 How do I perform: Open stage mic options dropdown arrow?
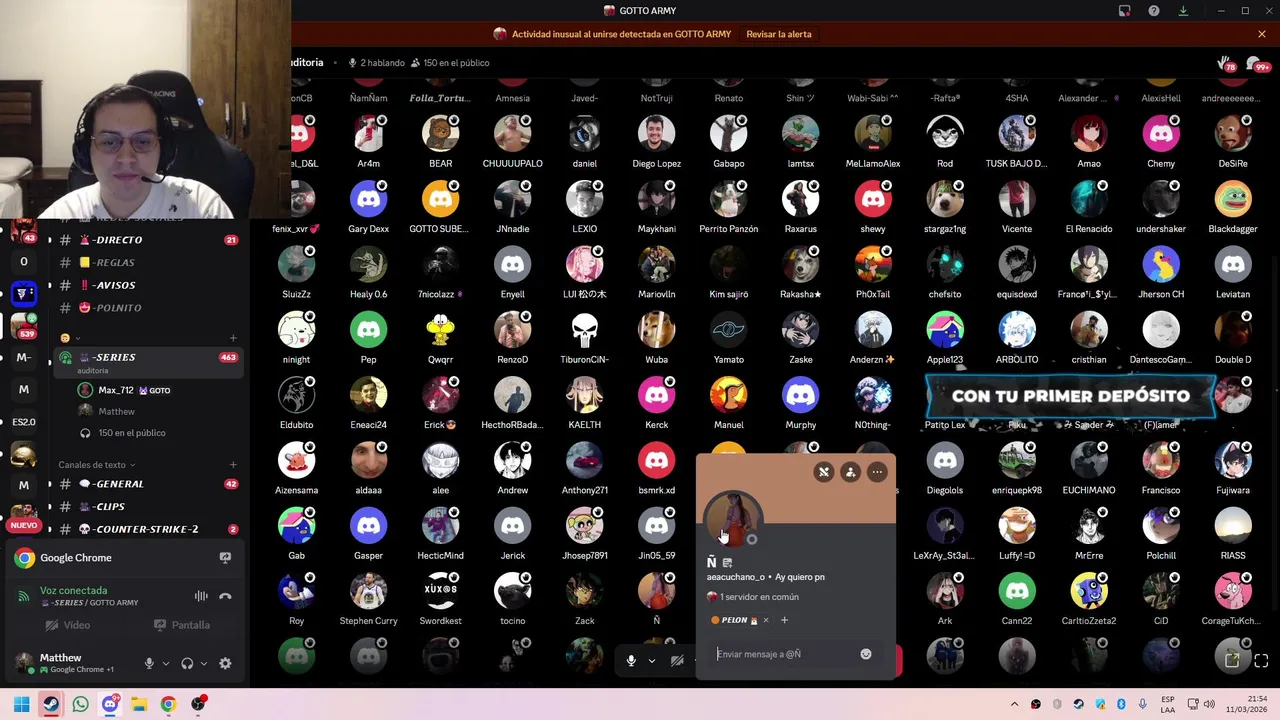click(652, 660)
